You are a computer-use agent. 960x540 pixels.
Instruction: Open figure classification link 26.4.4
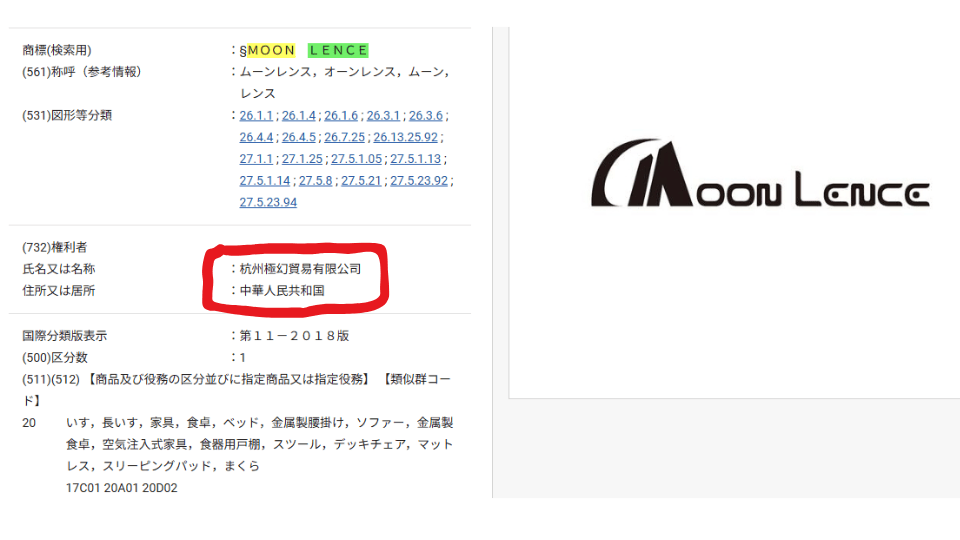[256, 137]
